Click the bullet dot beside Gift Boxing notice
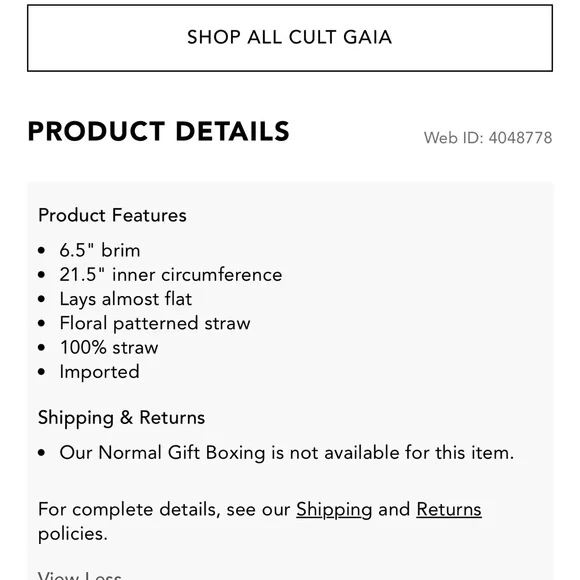The width and height of the screenshot is (580, 580). [x=41, y=453]
